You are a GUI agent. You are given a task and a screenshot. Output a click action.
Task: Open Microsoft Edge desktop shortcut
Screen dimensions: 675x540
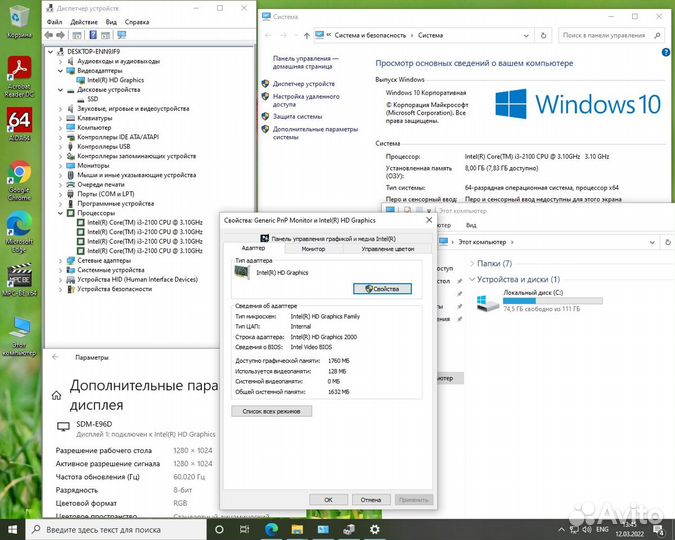(19, 231)
